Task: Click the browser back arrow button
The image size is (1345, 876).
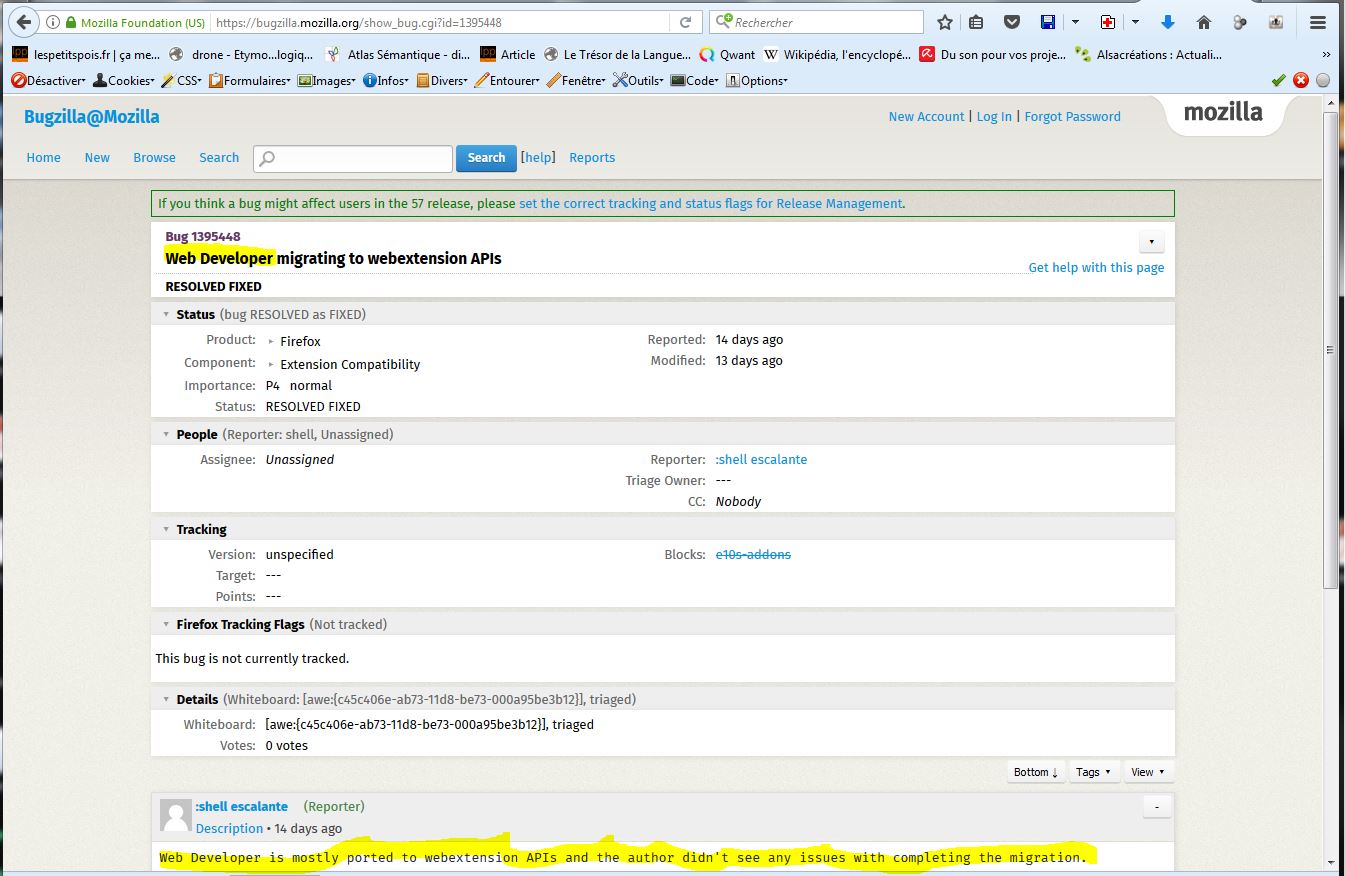Action: click(x=24, y=22)
